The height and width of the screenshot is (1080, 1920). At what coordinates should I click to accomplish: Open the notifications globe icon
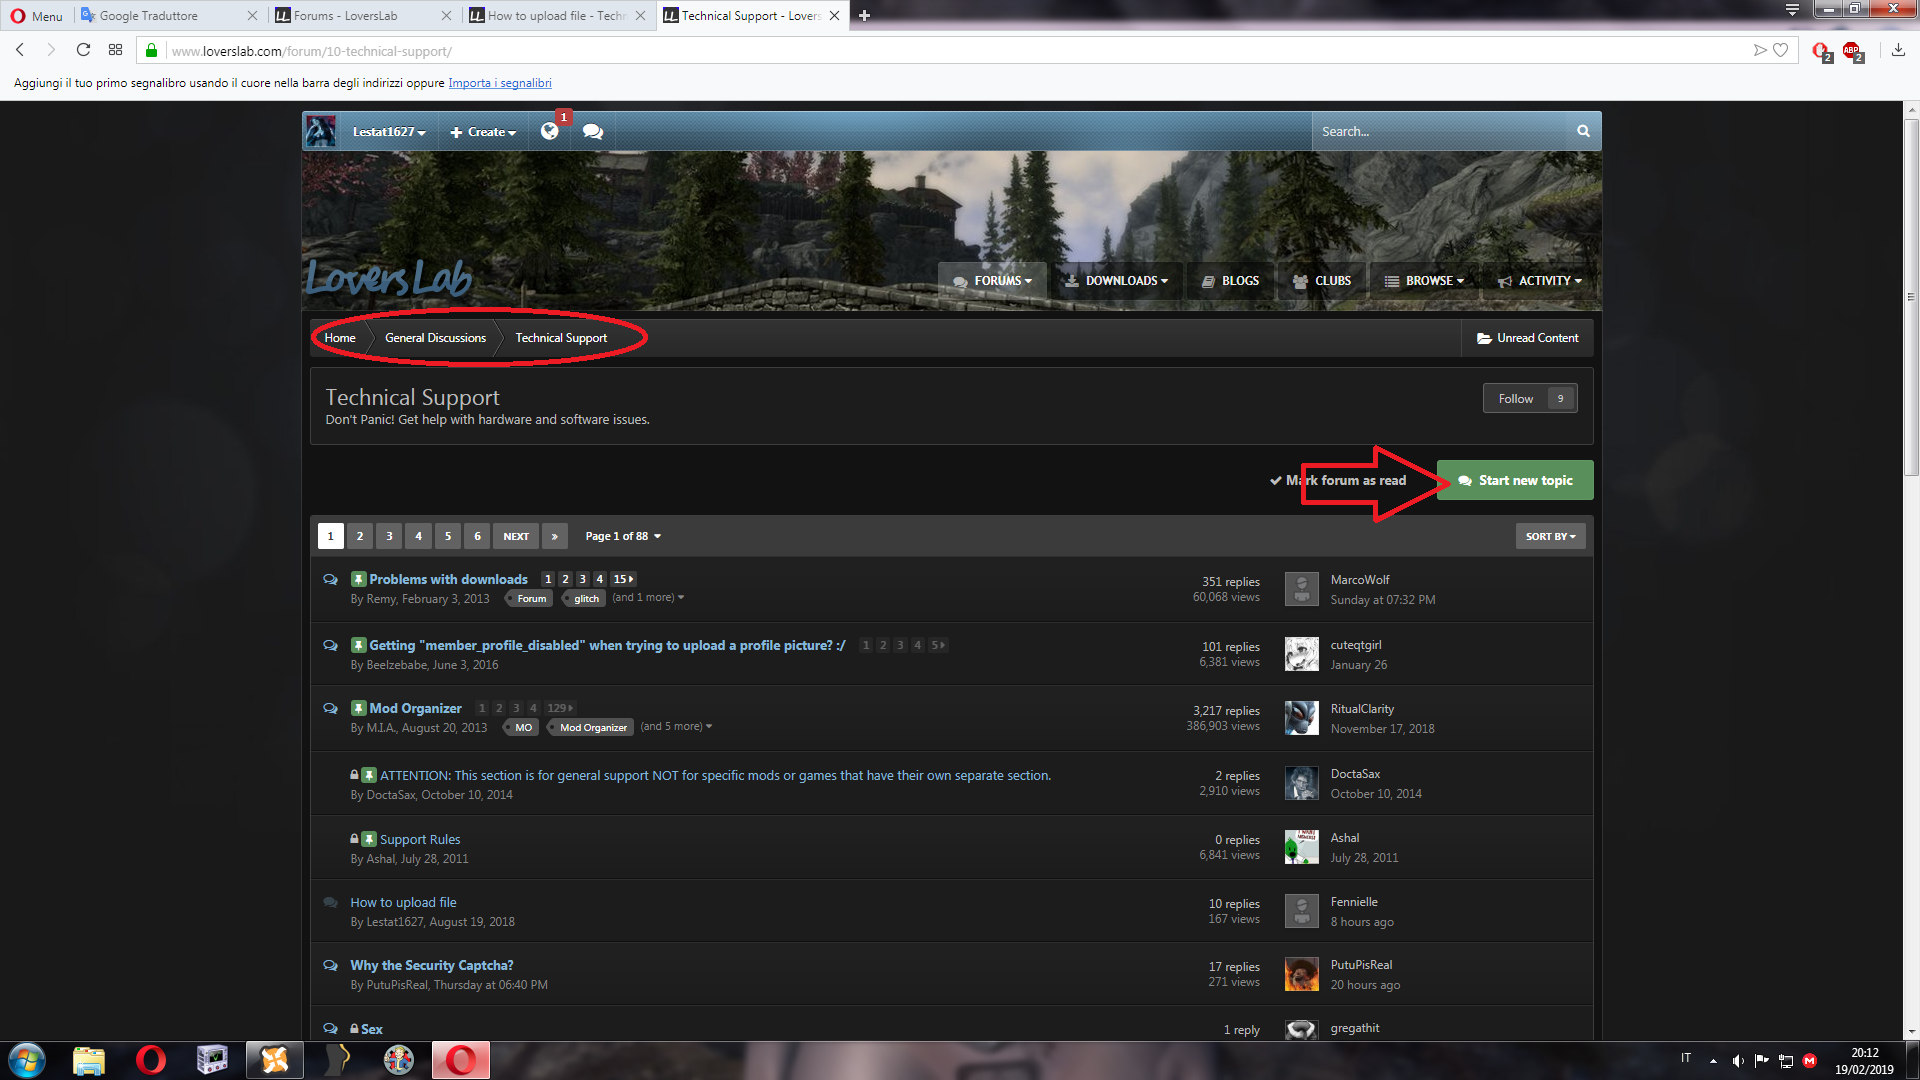[549, 131]
